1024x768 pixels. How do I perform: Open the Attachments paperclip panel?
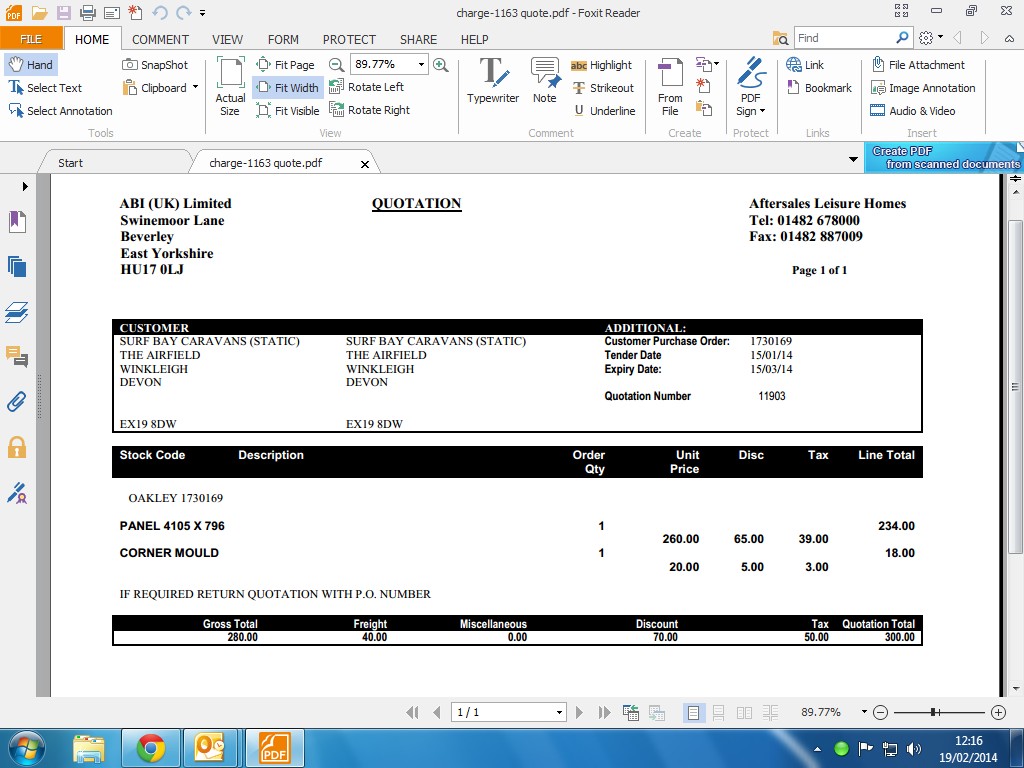pyautogui.click(x=17, y=402)
